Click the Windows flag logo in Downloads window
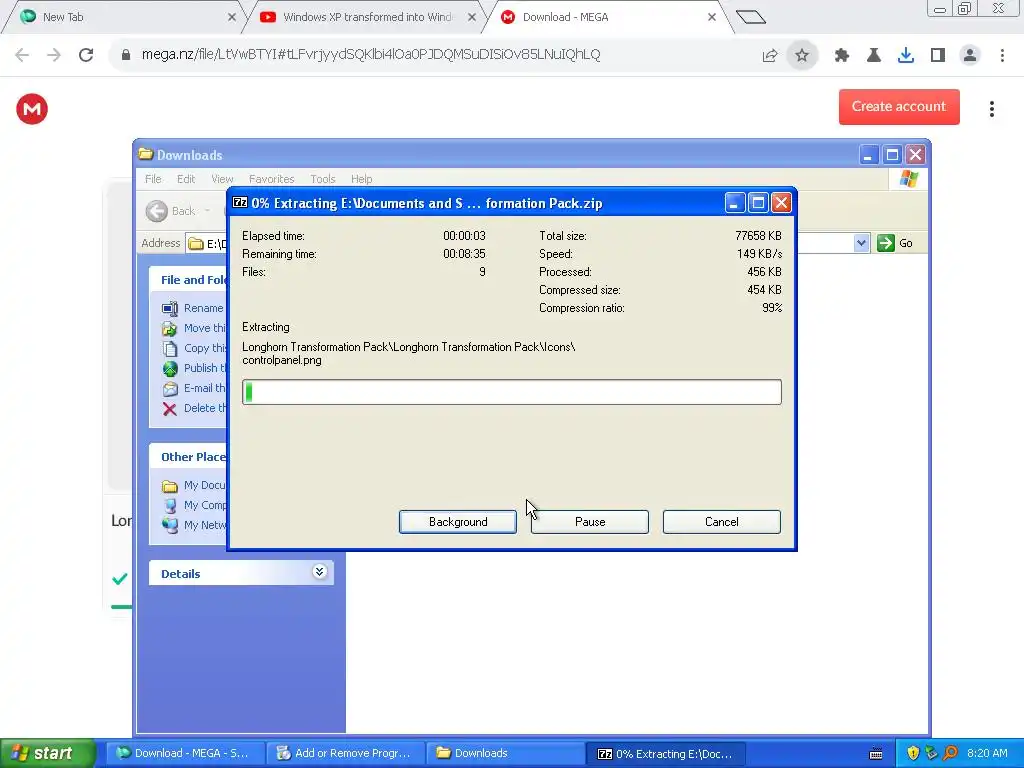 click(x=908, y=179)
